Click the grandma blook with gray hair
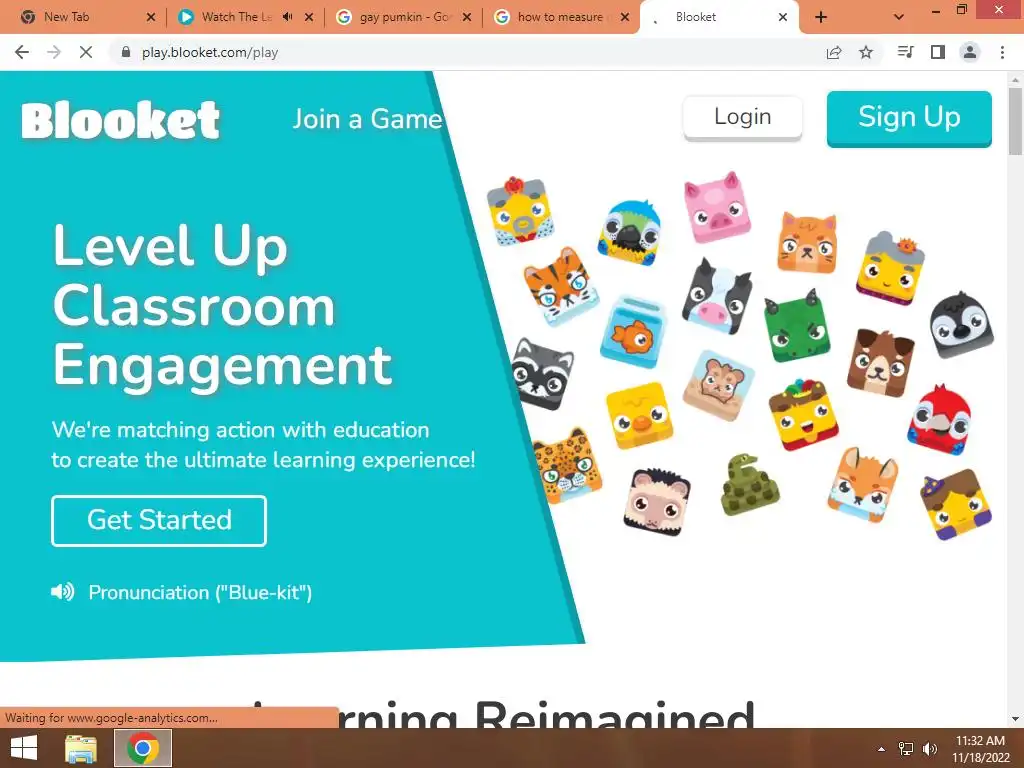 (x=890, y=268)
